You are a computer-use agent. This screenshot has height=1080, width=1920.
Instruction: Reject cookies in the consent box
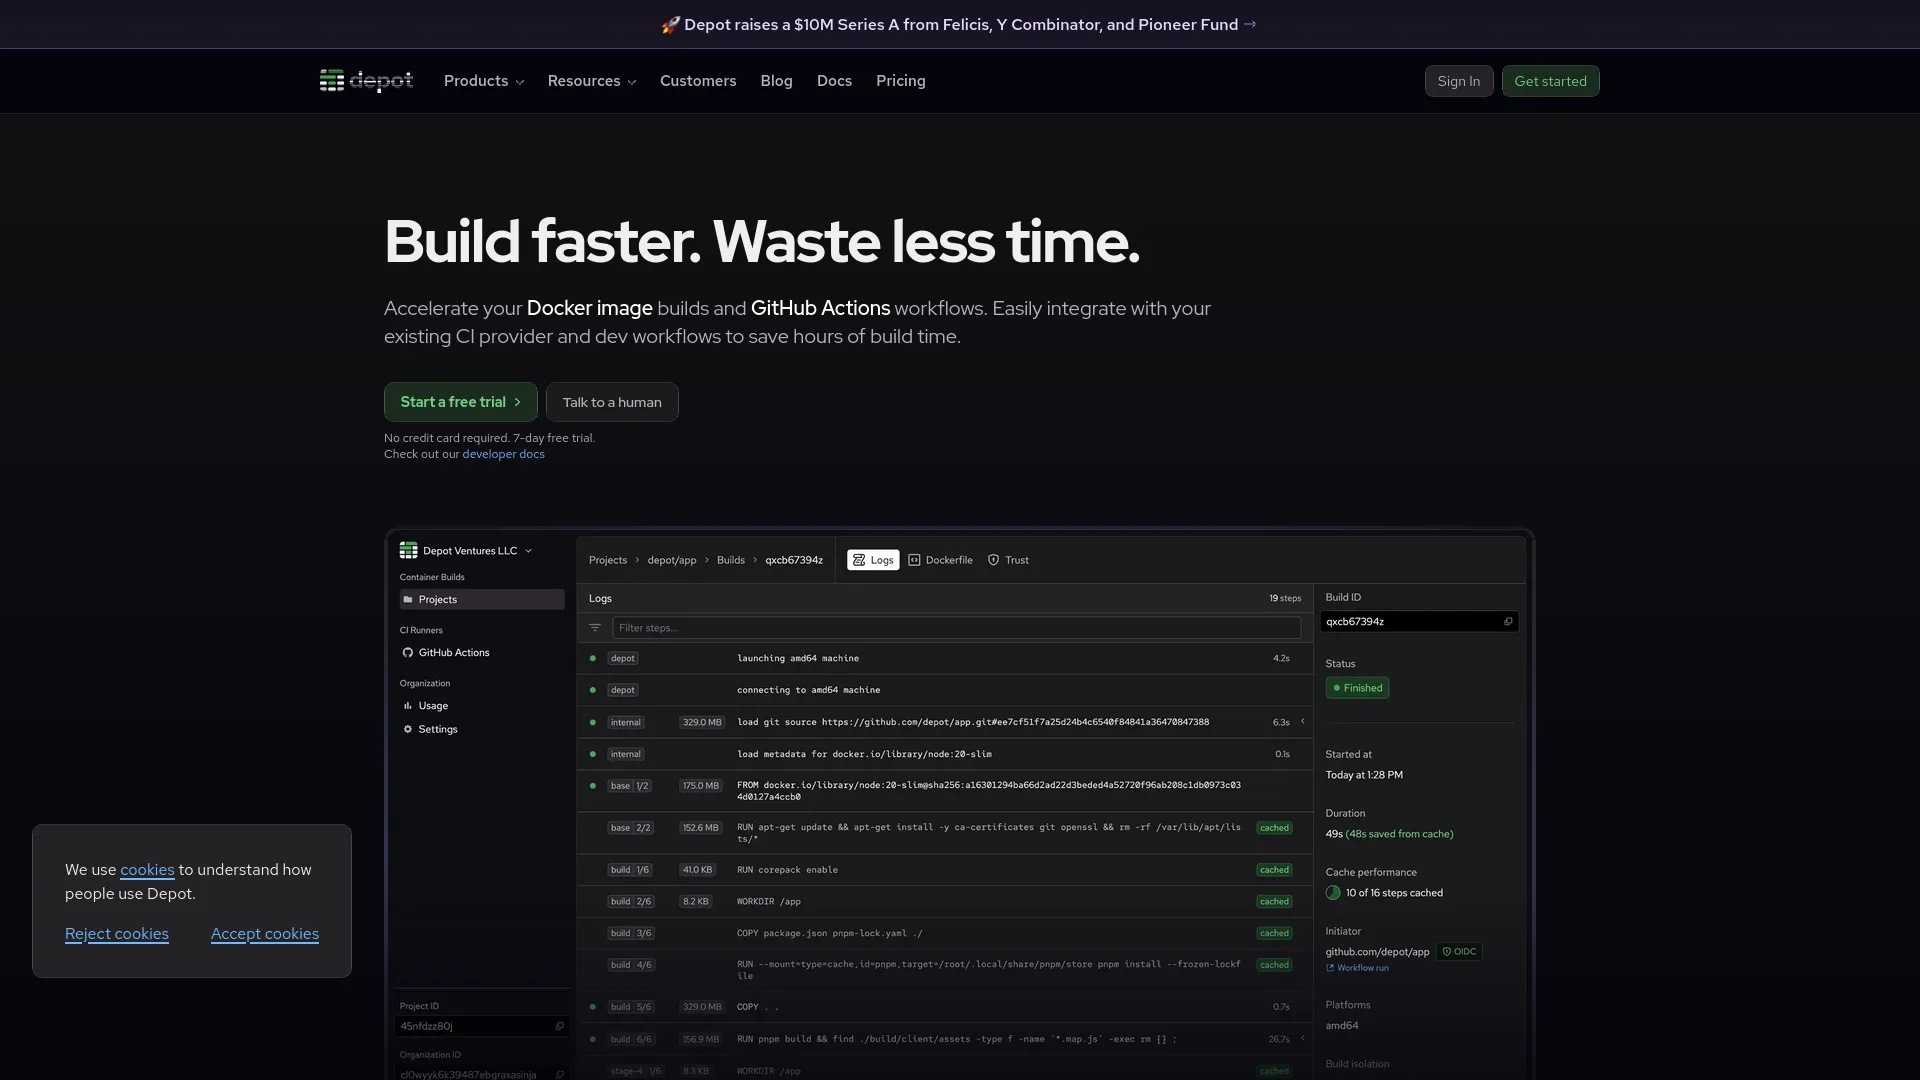(117, 934)
